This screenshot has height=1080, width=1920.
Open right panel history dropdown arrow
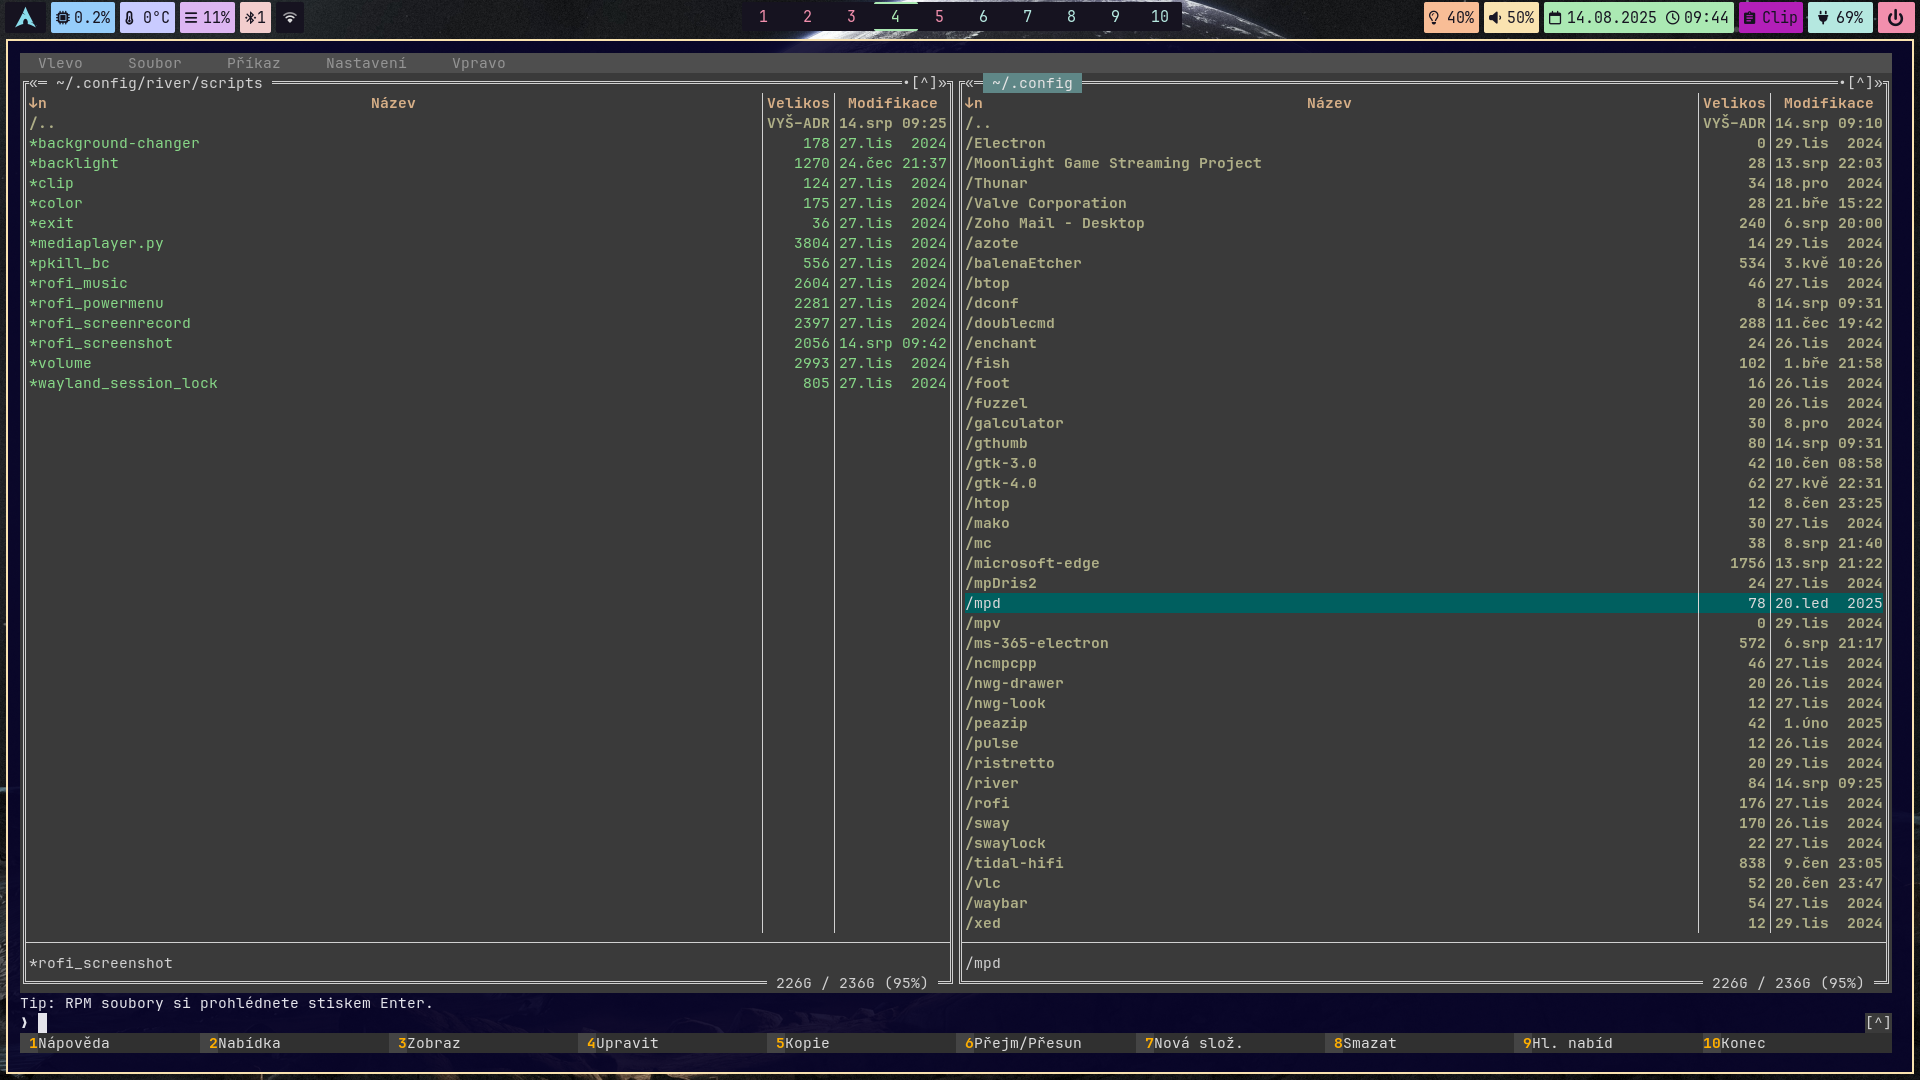click(1861, 83)
